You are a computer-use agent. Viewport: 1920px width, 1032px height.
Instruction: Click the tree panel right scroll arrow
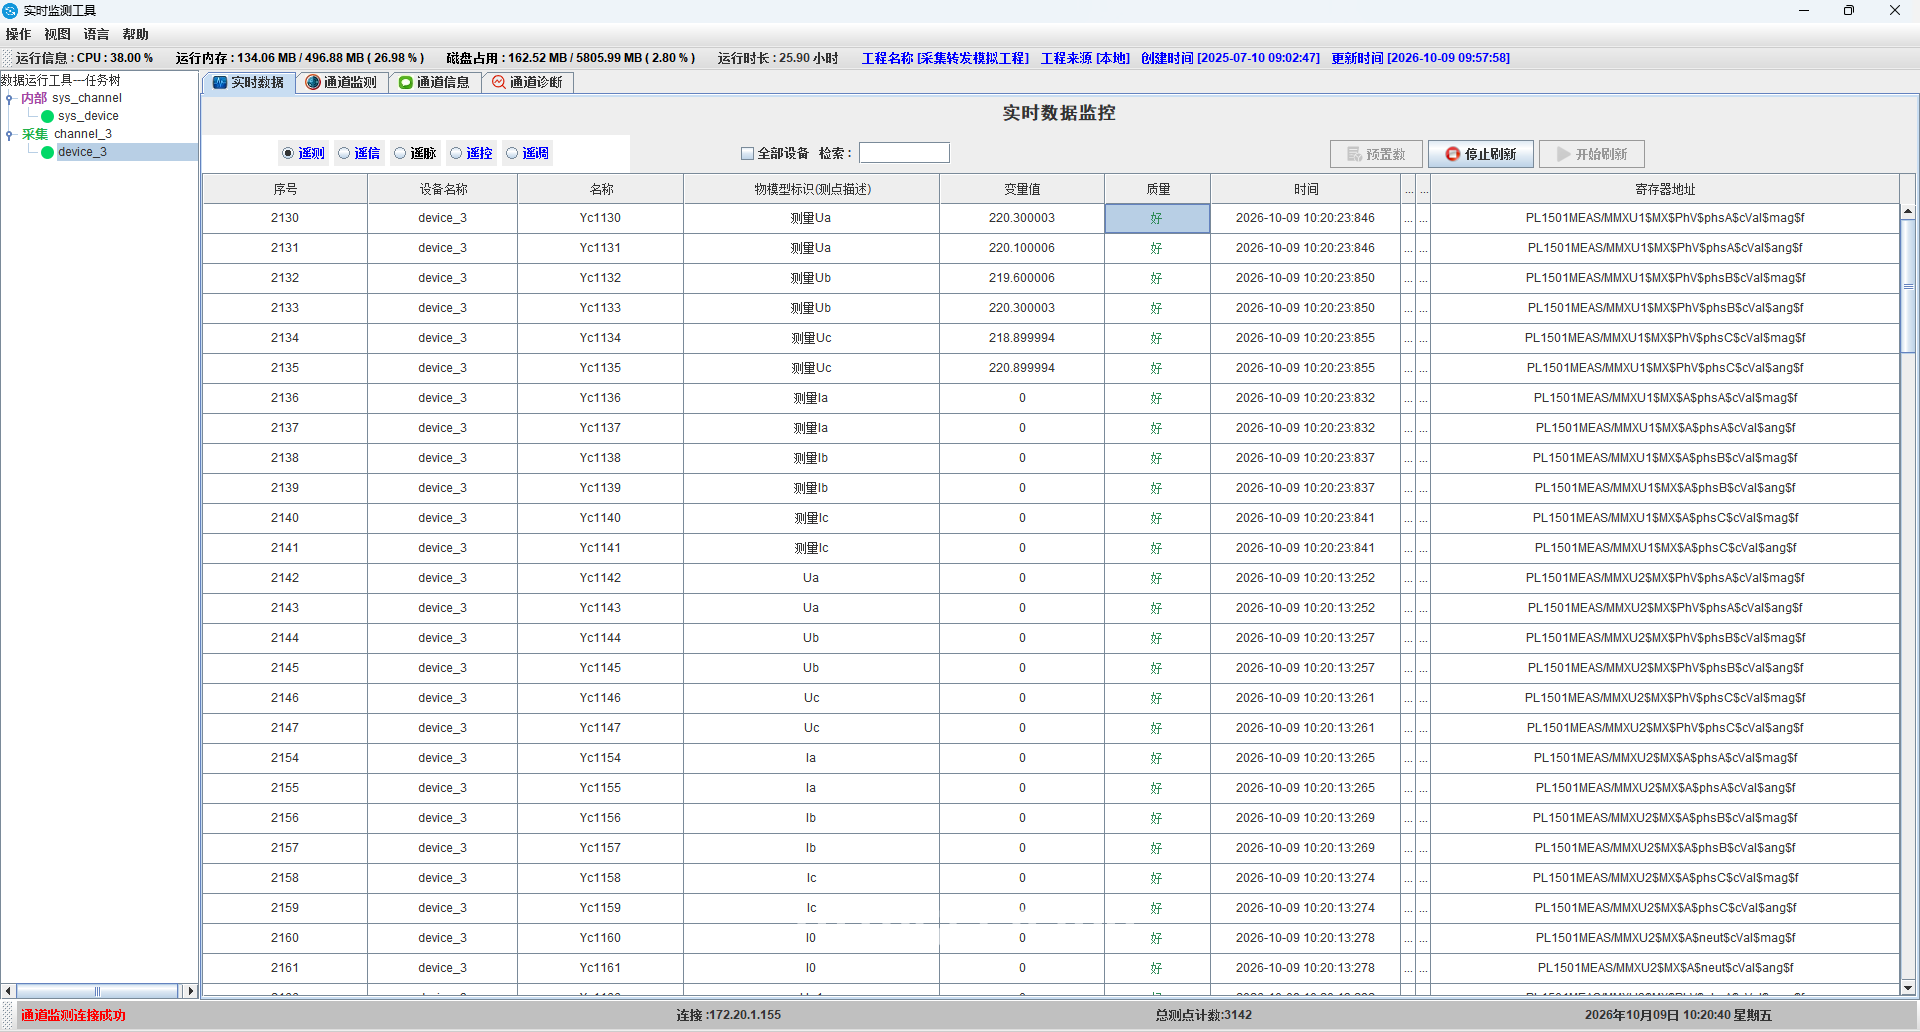[191, 991]
